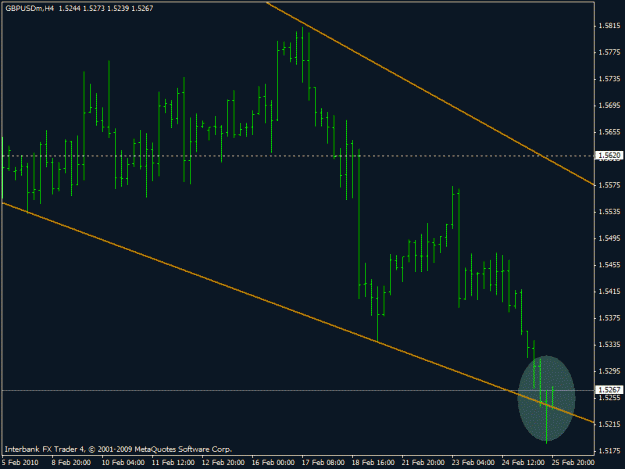Click the 1.5775 price axis value

coord(609,52)
